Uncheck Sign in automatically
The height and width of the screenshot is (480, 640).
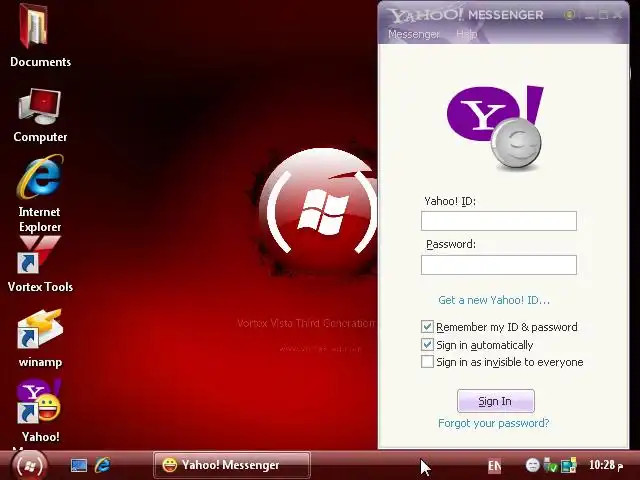(427, 344)
